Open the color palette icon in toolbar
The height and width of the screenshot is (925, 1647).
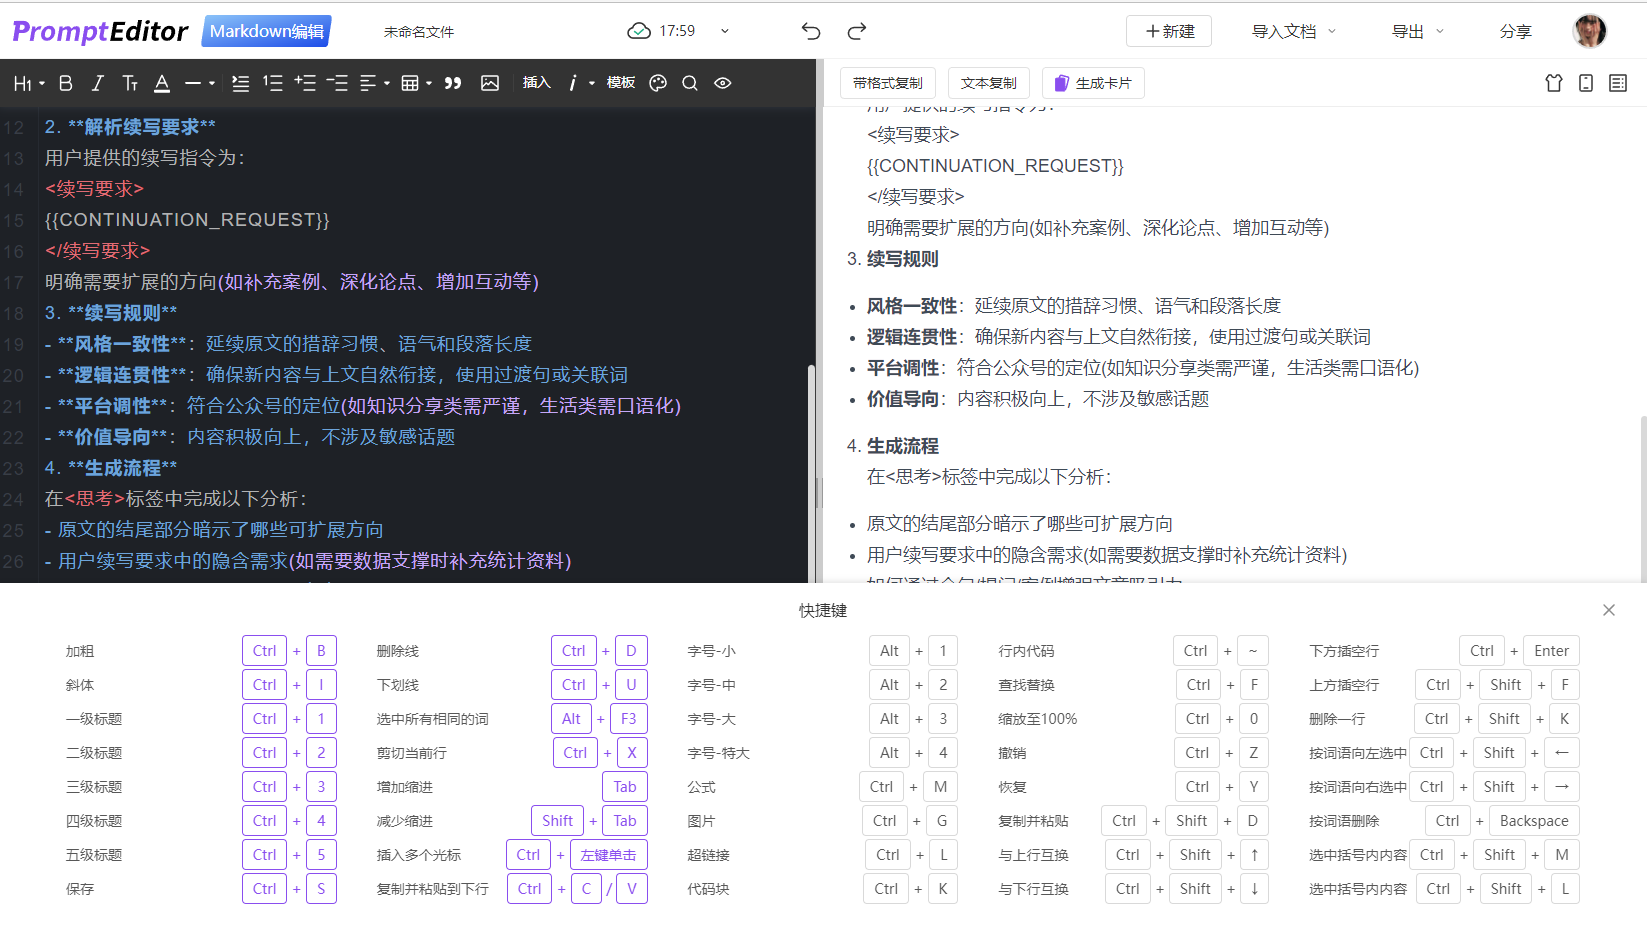pyautogui.click(x=657, y=83)
